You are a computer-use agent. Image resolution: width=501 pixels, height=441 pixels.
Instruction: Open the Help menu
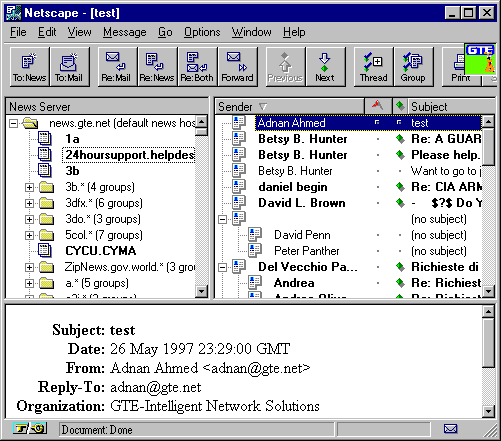pyautogui.click(x=294, y=32)
